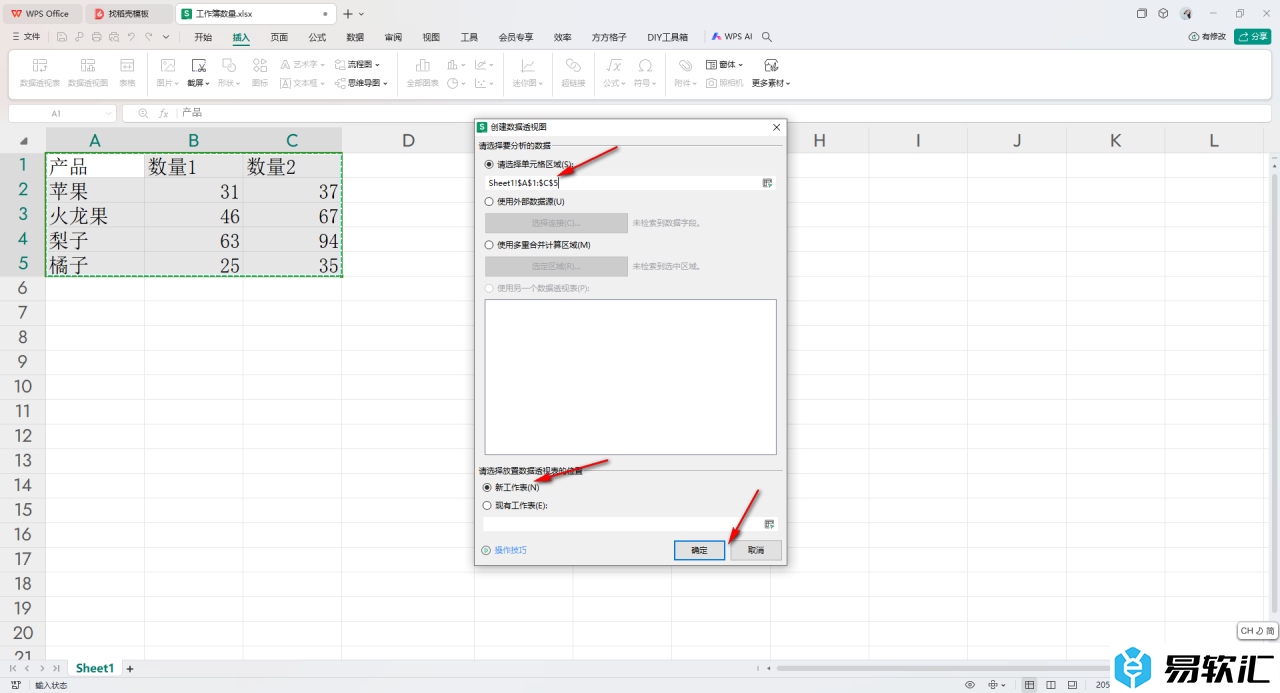Select 请选择单元格区域 radio option

[x=489, y=164]
